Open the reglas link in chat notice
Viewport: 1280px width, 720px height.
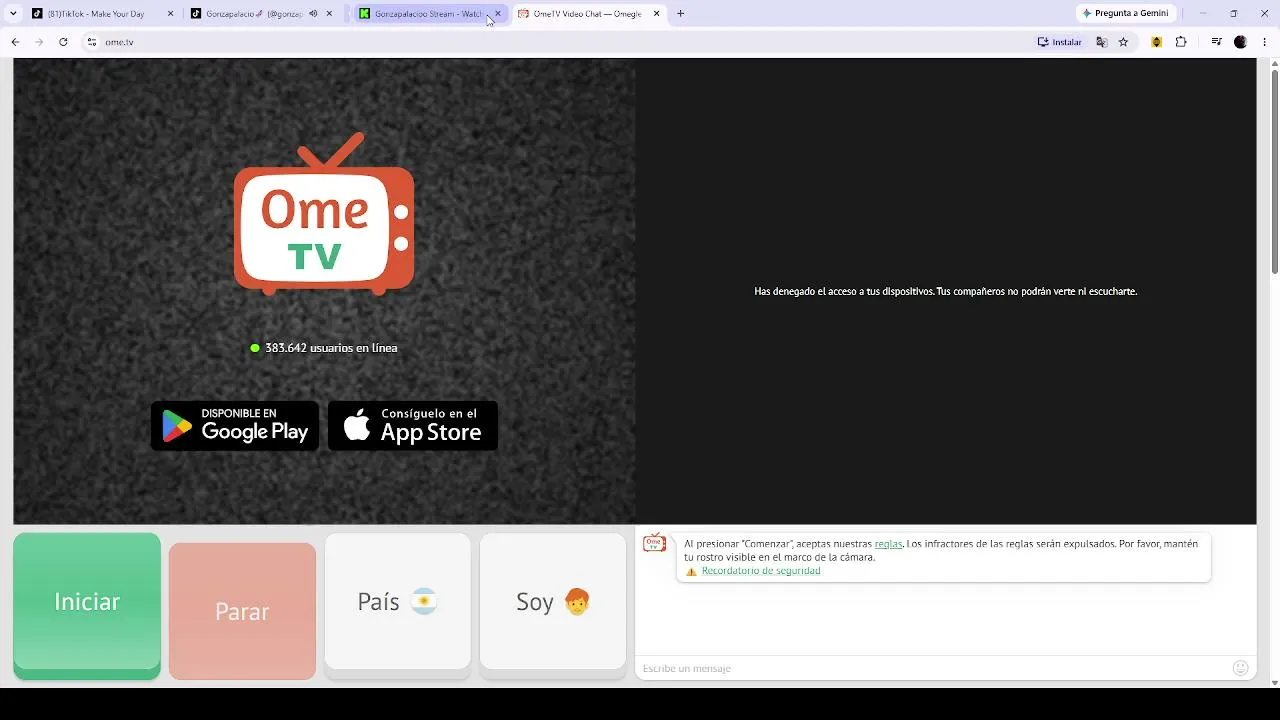pyautogui.click(x=888, y=544)
